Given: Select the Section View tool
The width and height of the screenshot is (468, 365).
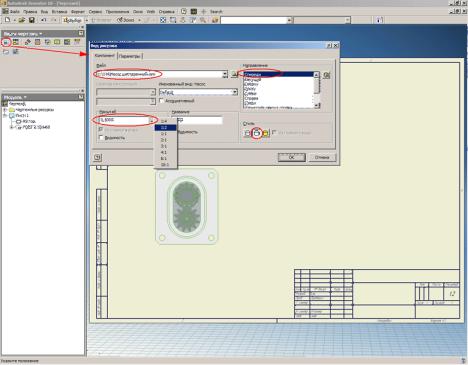Looking at the screenshot, I should click(37, 42).
